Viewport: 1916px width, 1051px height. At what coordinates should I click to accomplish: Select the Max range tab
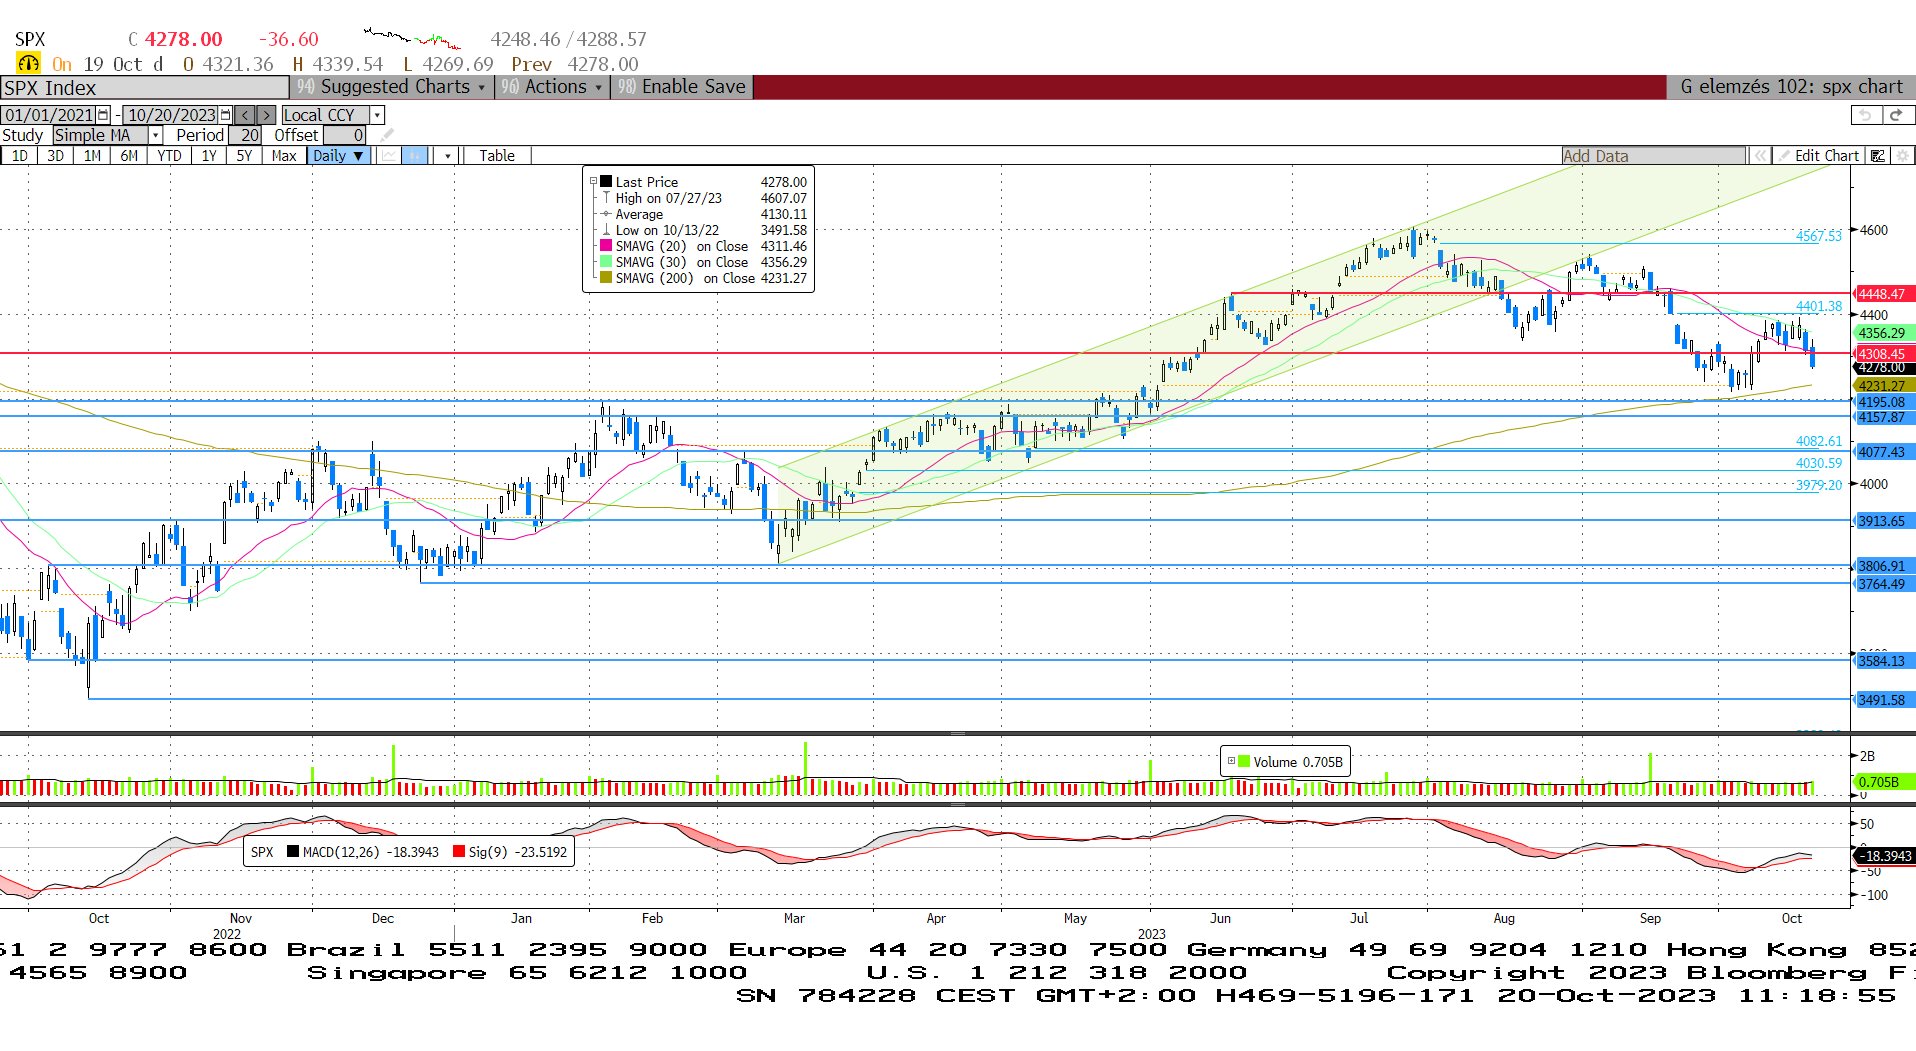point(284,156)
